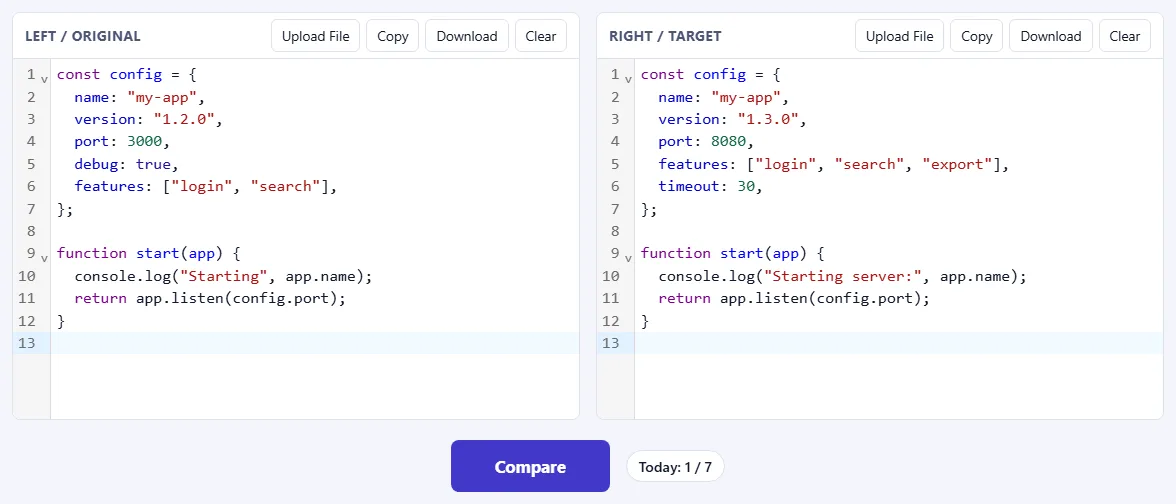Viewport: 1176px width, 504px height.
Task: Click 'debug: true,' line in left editor
Action: [127, 164]
